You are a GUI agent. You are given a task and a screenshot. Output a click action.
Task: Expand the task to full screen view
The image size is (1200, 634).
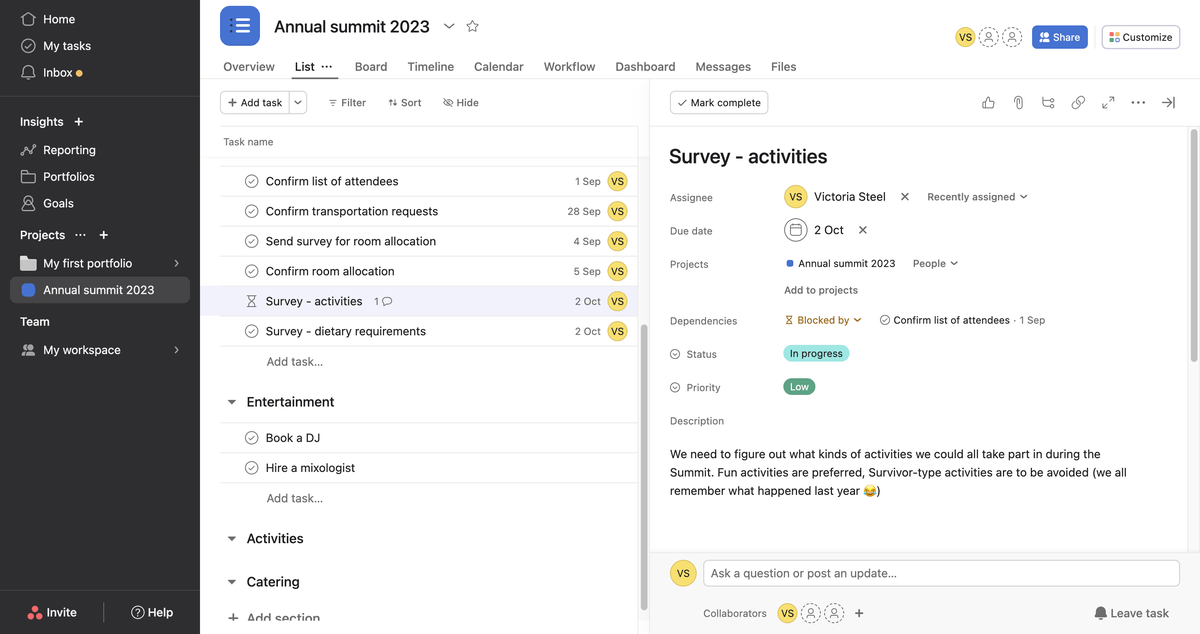[x=1107, y=102]
